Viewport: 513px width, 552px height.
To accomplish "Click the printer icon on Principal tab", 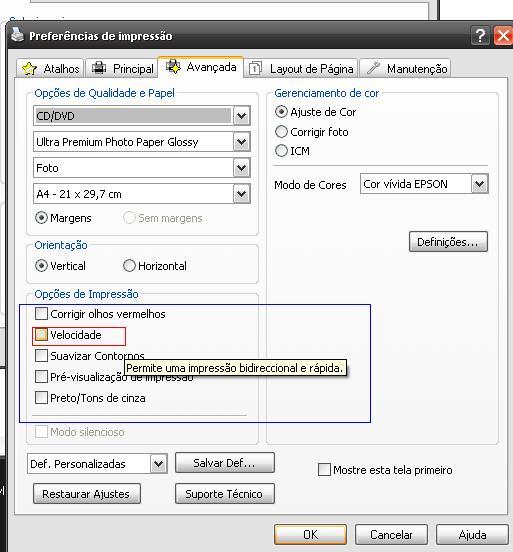I will (x=99, y=67).
